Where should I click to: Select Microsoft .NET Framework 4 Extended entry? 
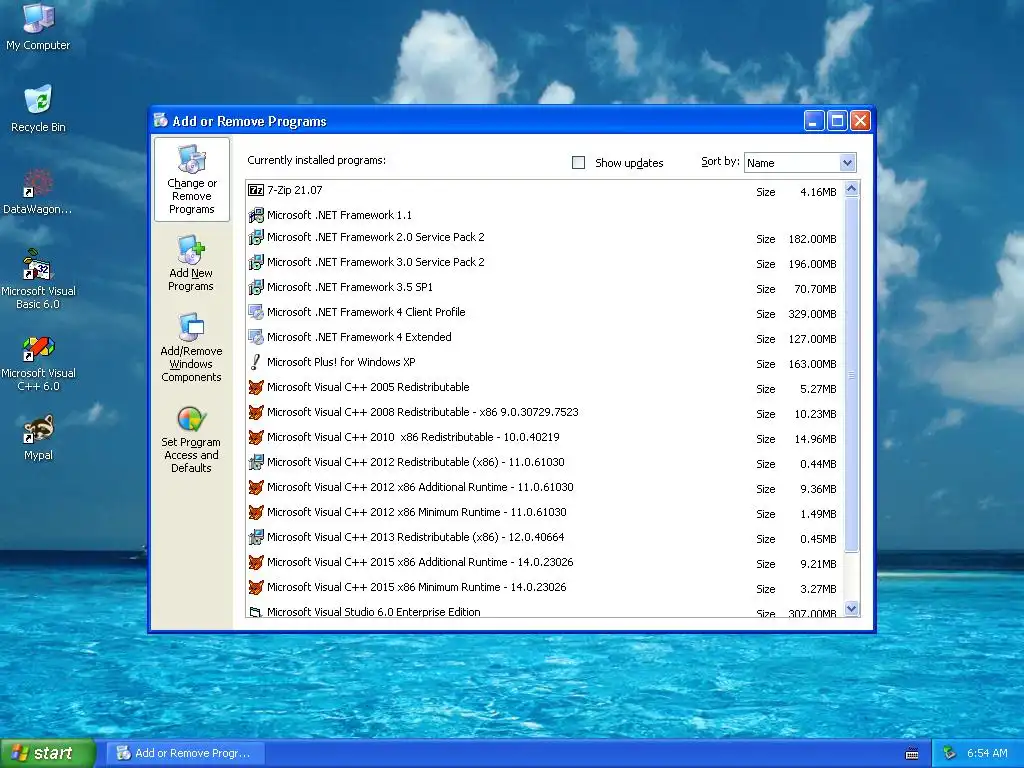tap(359, 337)
